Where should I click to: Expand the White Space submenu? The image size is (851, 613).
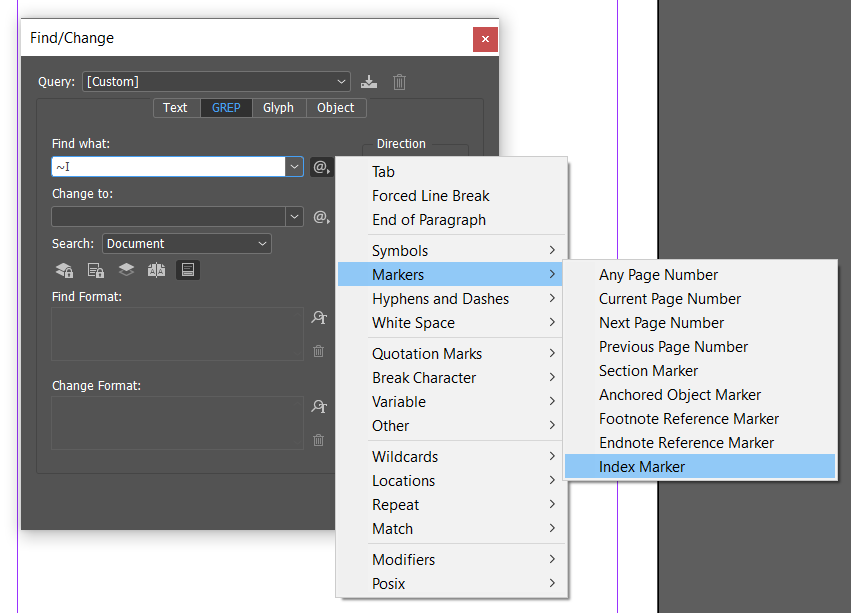pyautogui.click(x=452, y=323)
